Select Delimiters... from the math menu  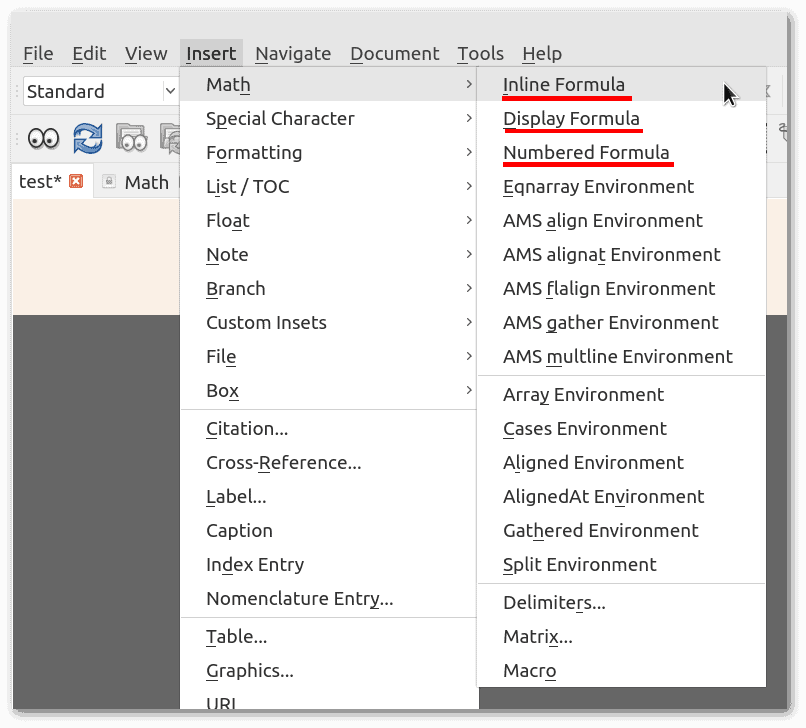click(554, 603)
